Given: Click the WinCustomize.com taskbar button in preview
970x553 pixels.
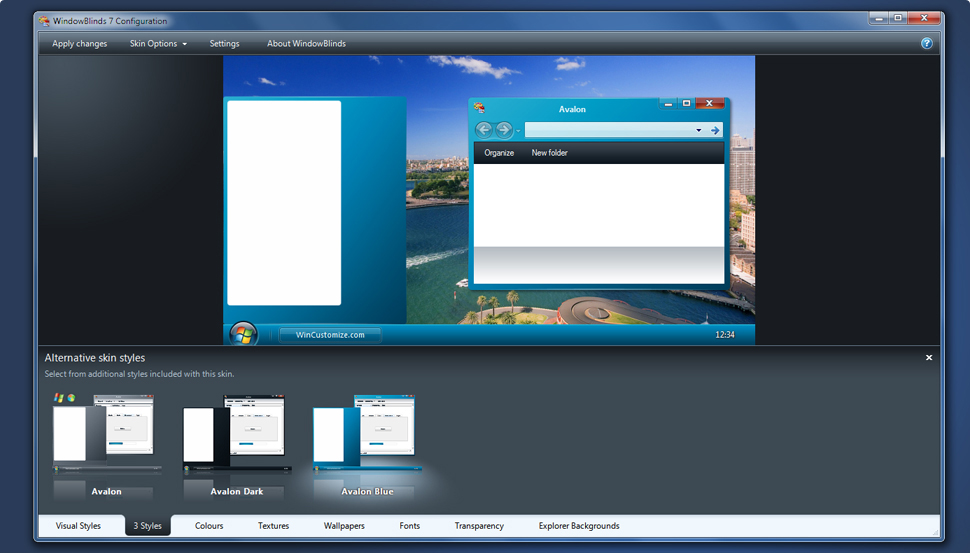Looking at the screenshot, I should click(x=330, y=335).
